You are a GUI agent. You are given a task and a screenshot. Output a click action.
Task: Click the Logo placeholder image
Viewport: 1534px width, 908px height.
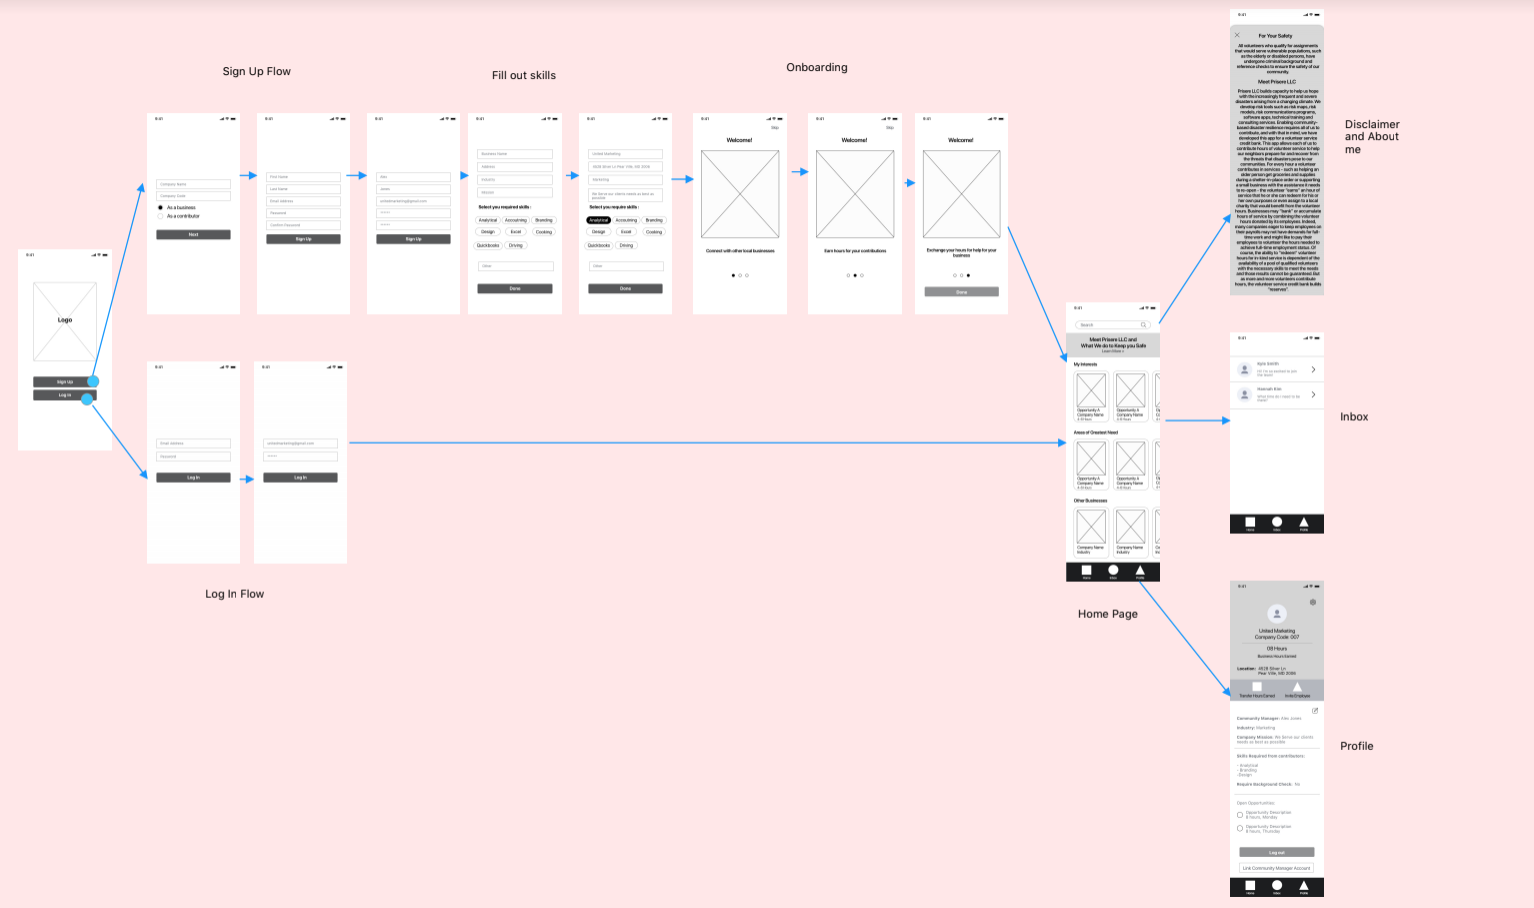pyautogui.click(x=65, y=321)
